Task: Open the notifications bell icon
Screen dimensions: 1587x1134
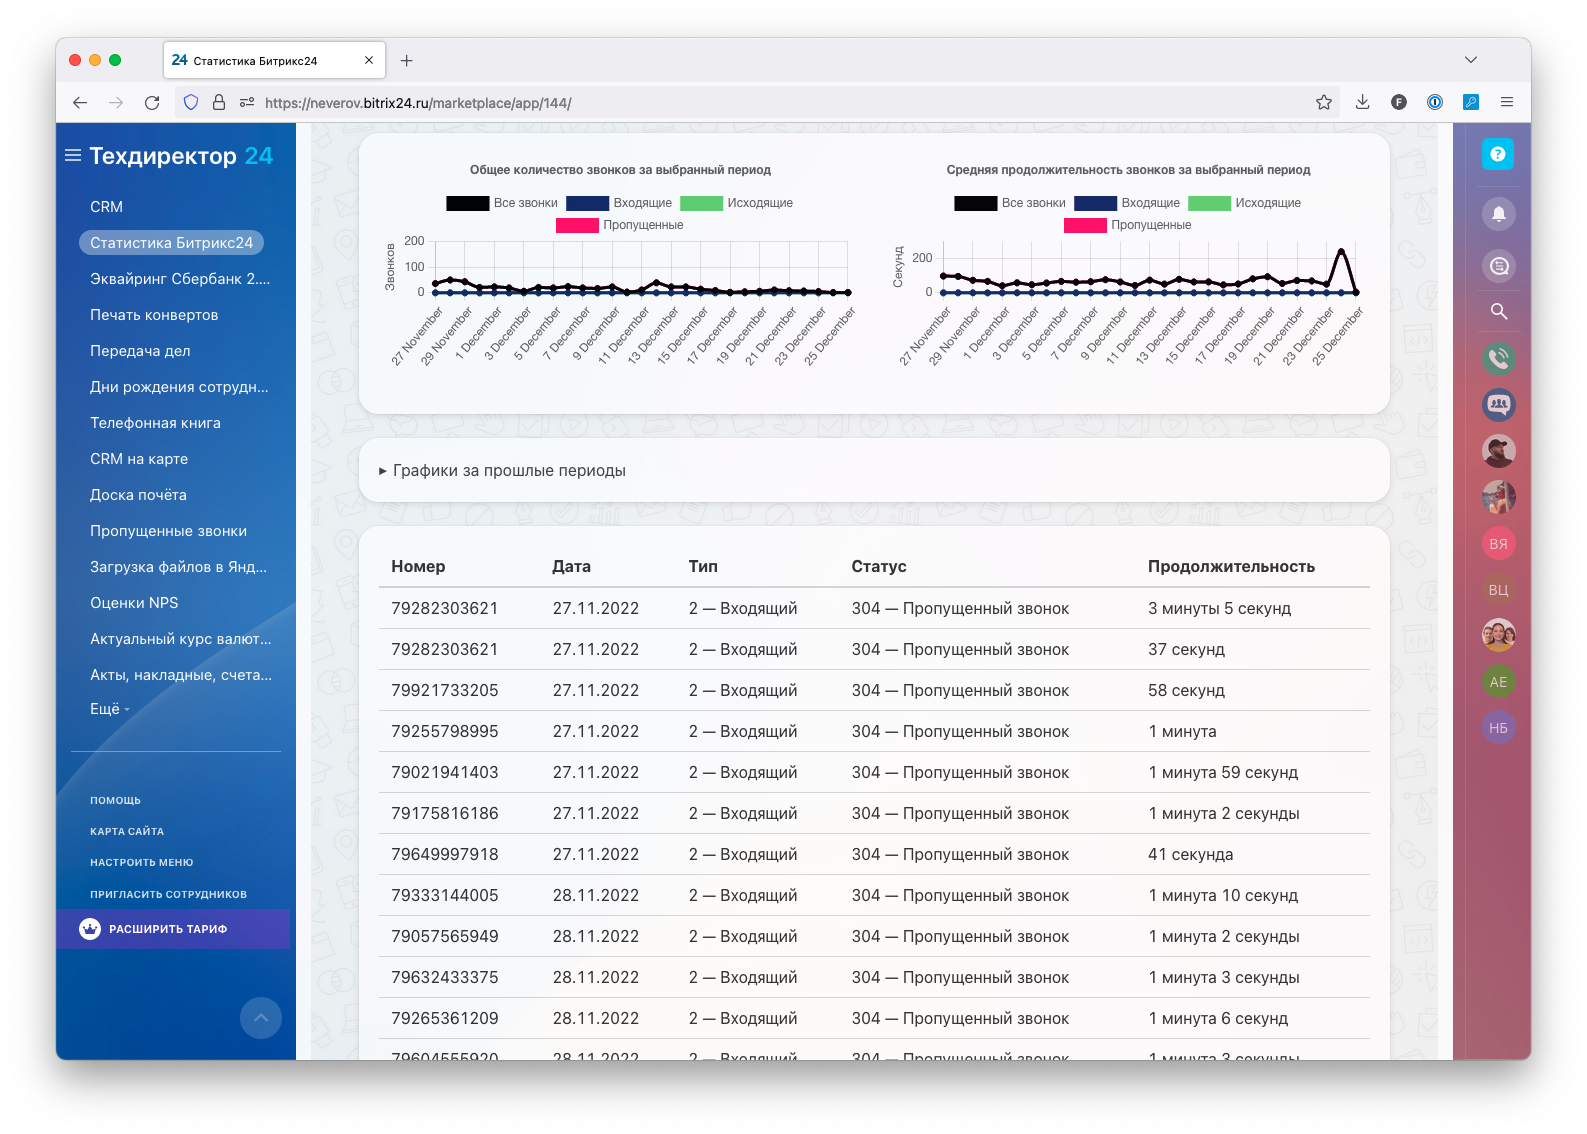Action: click(1498, 214)
